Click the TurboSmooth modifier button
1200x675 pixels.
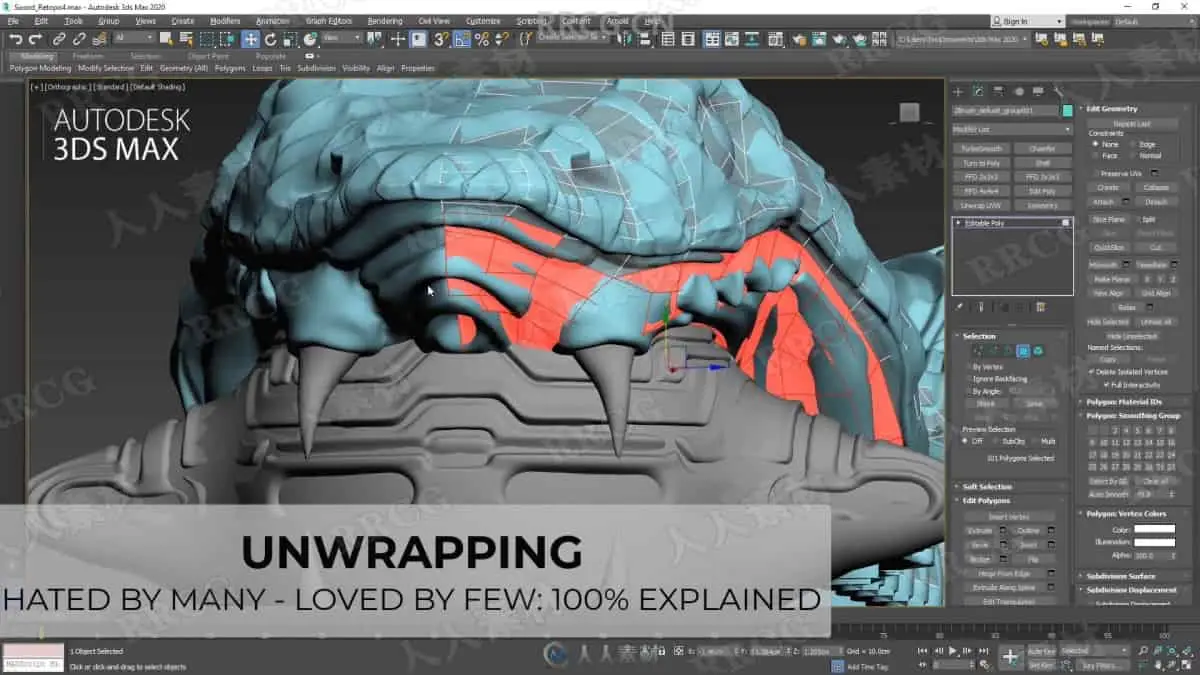982,148
